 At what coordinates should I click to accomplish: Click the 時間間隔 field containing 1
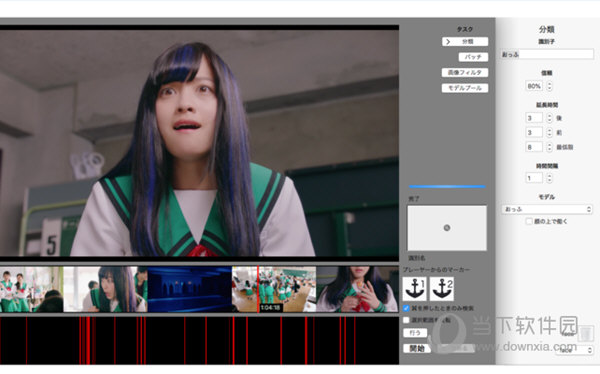click(534, 178)
